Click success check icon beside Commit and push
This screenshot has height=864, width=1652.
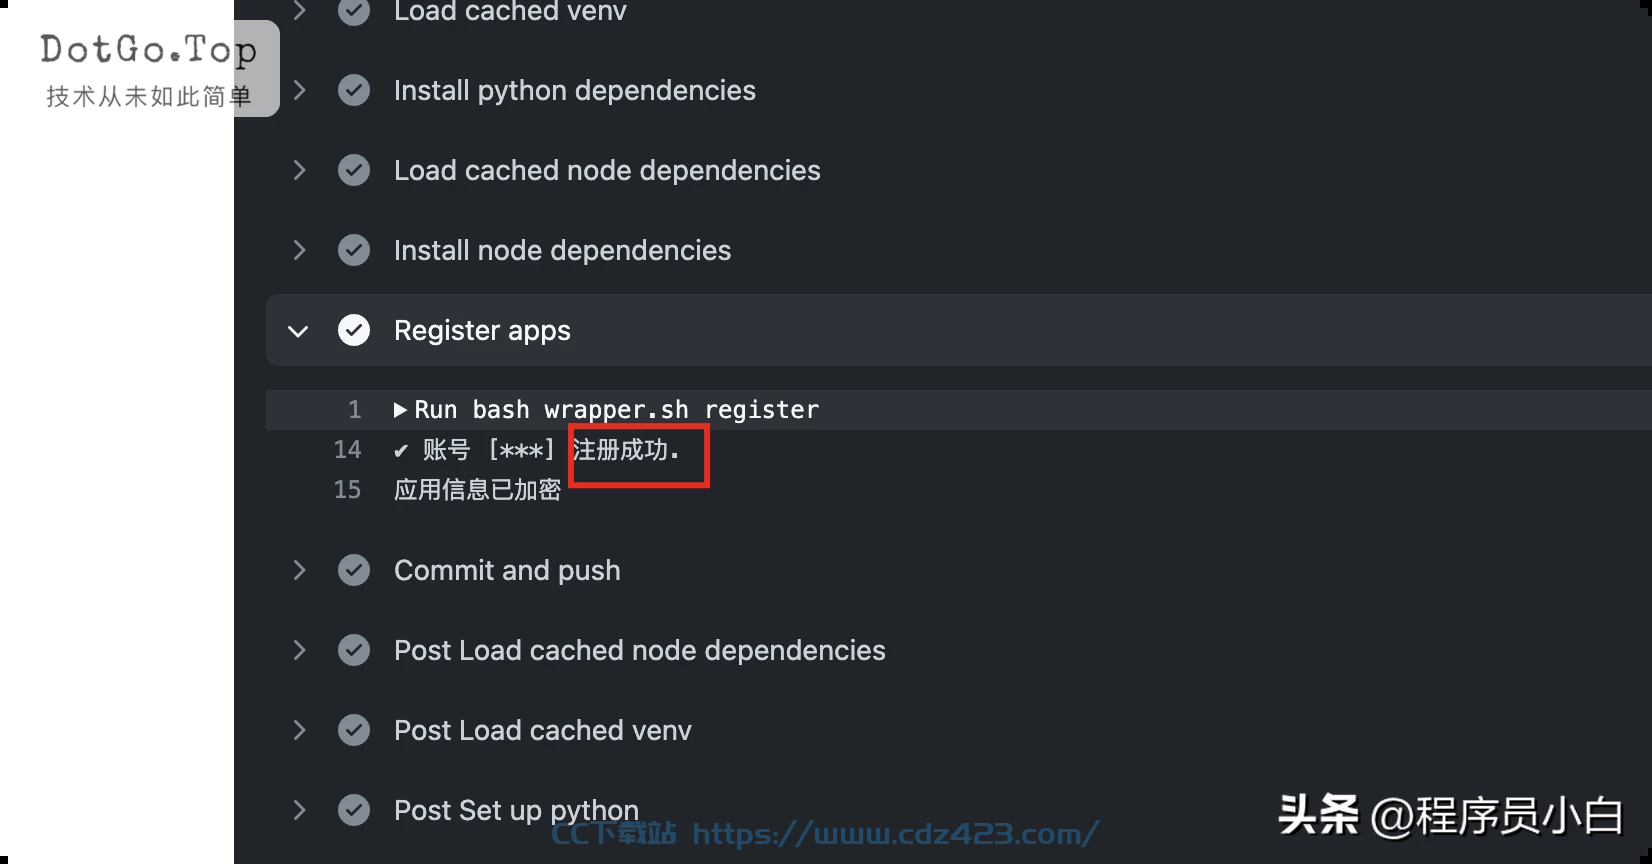click(354, 570)
